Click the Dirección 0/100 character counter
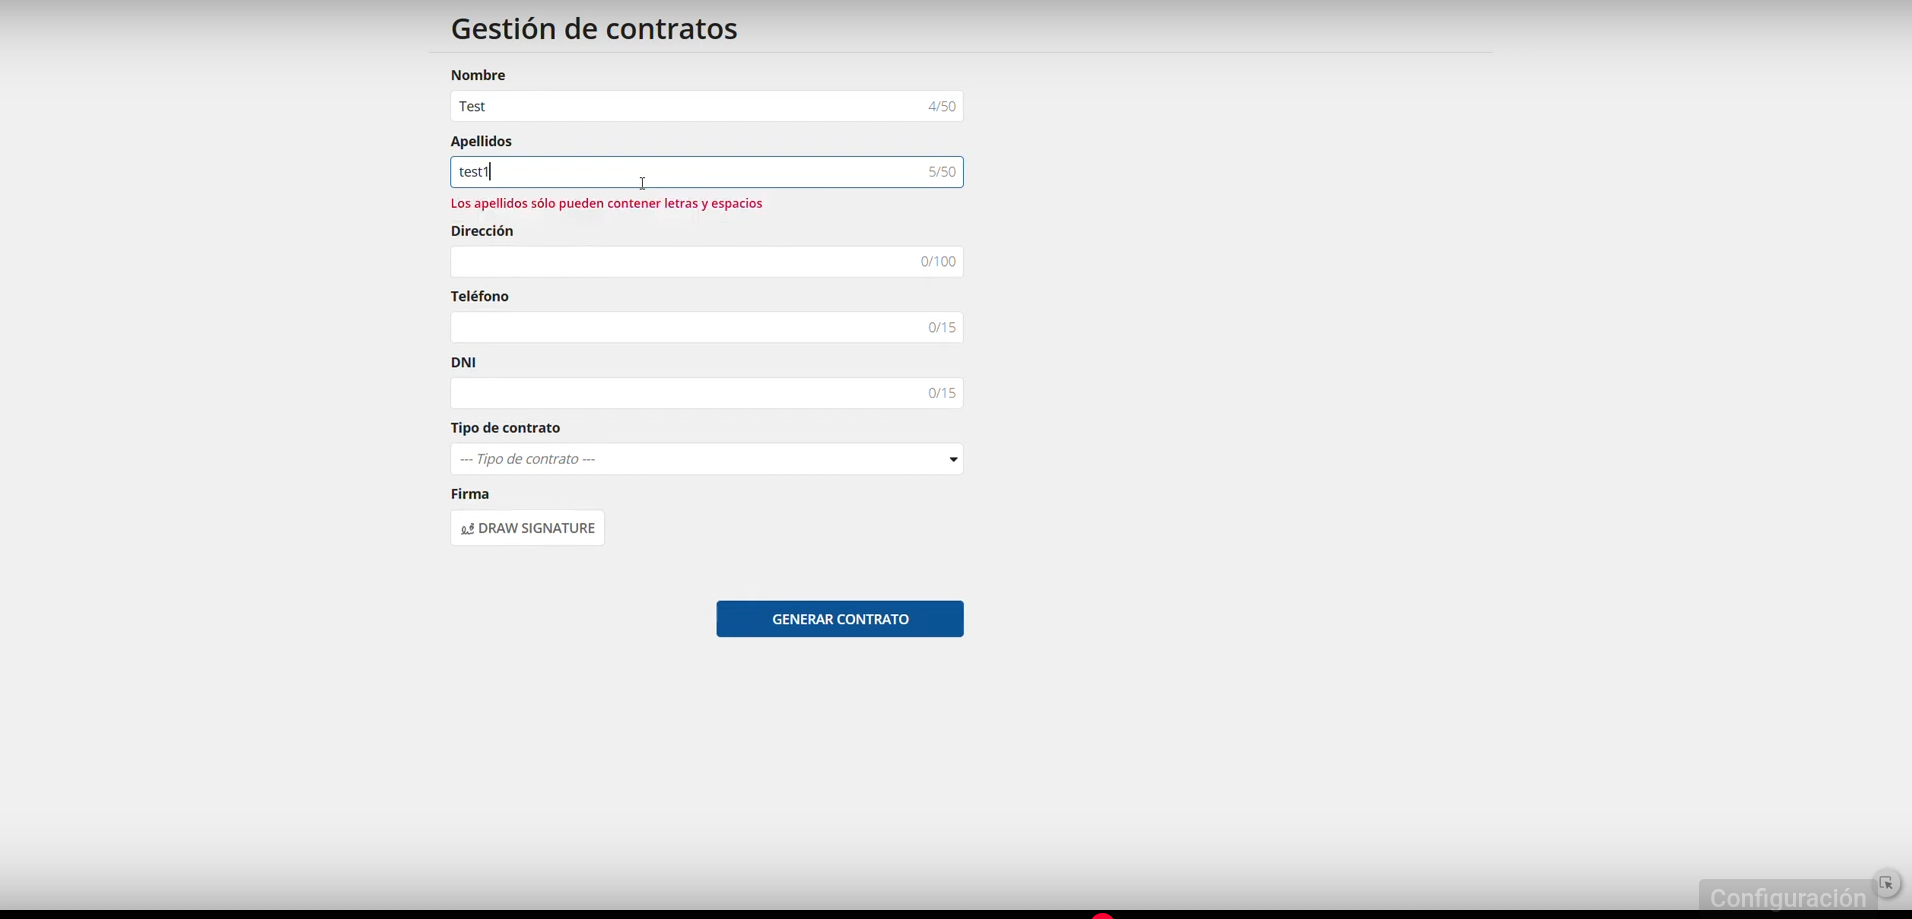 pos(938,262)
